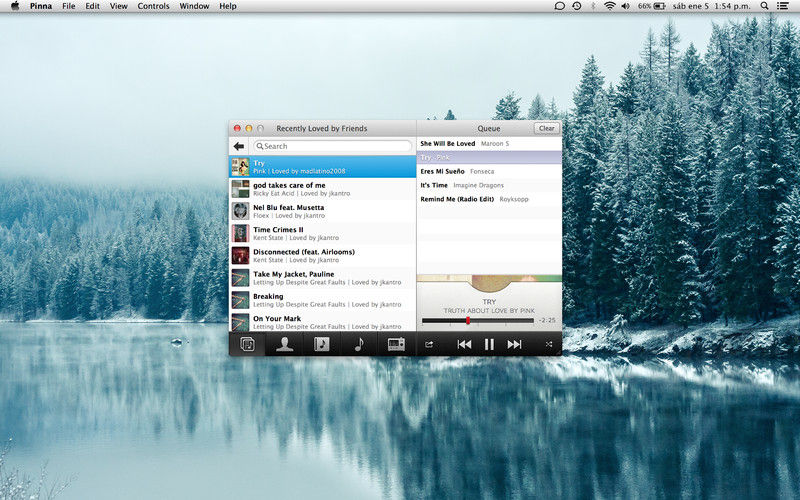Image resolution: width=800 pixels, height=500 pixels.
Task: Close the Pinna window
Action: [x=237, y=129]
